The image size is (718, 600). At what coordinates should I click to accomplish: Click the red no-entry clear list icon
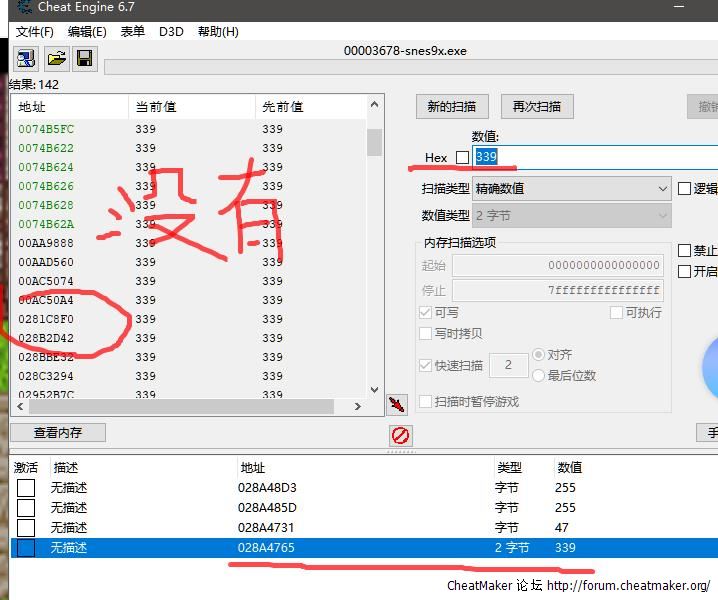tap(400, 436)
